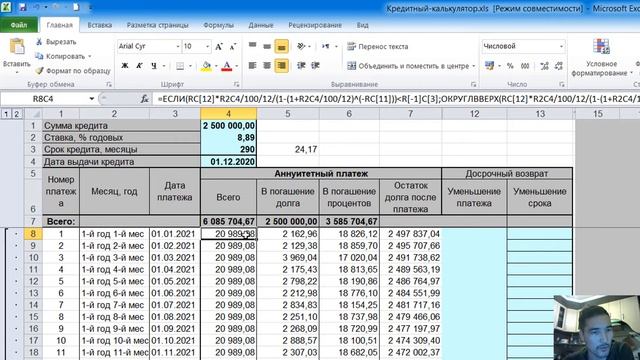Apply the percent style format
640x360 pixels.
click(510, 66)
